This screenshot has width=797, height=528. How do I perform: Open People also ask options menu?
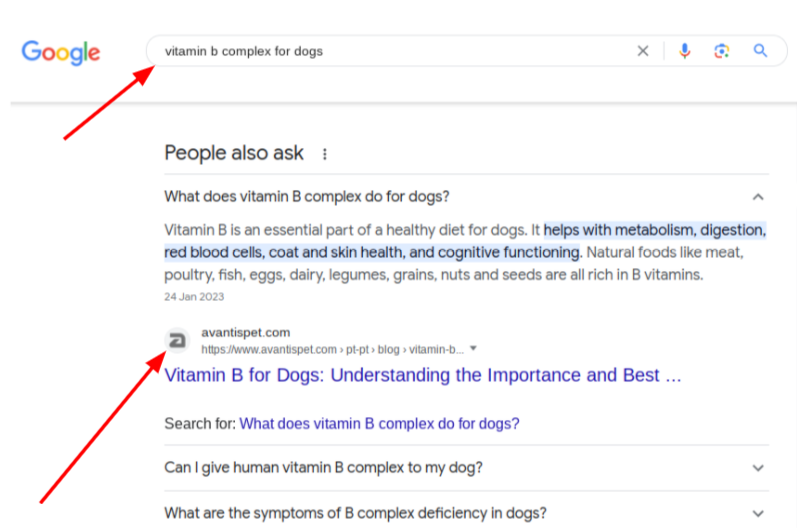coord(325,154)
